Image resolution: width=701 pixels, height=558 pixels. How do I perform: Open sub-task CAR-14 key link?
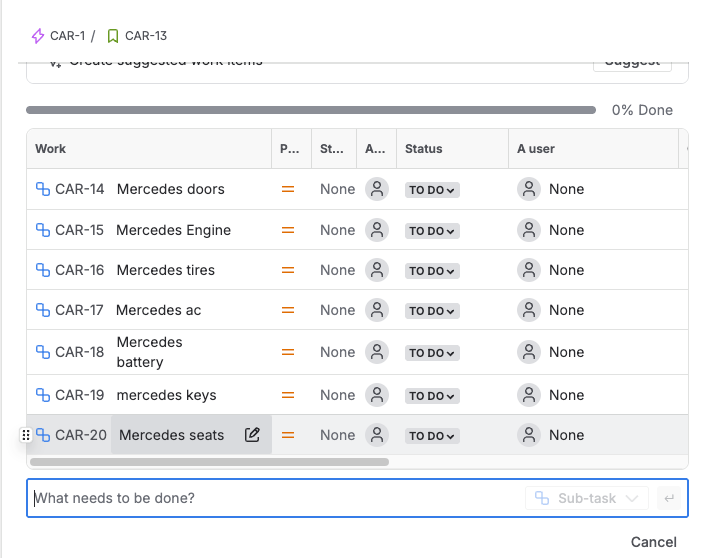[x=79, y=189]
